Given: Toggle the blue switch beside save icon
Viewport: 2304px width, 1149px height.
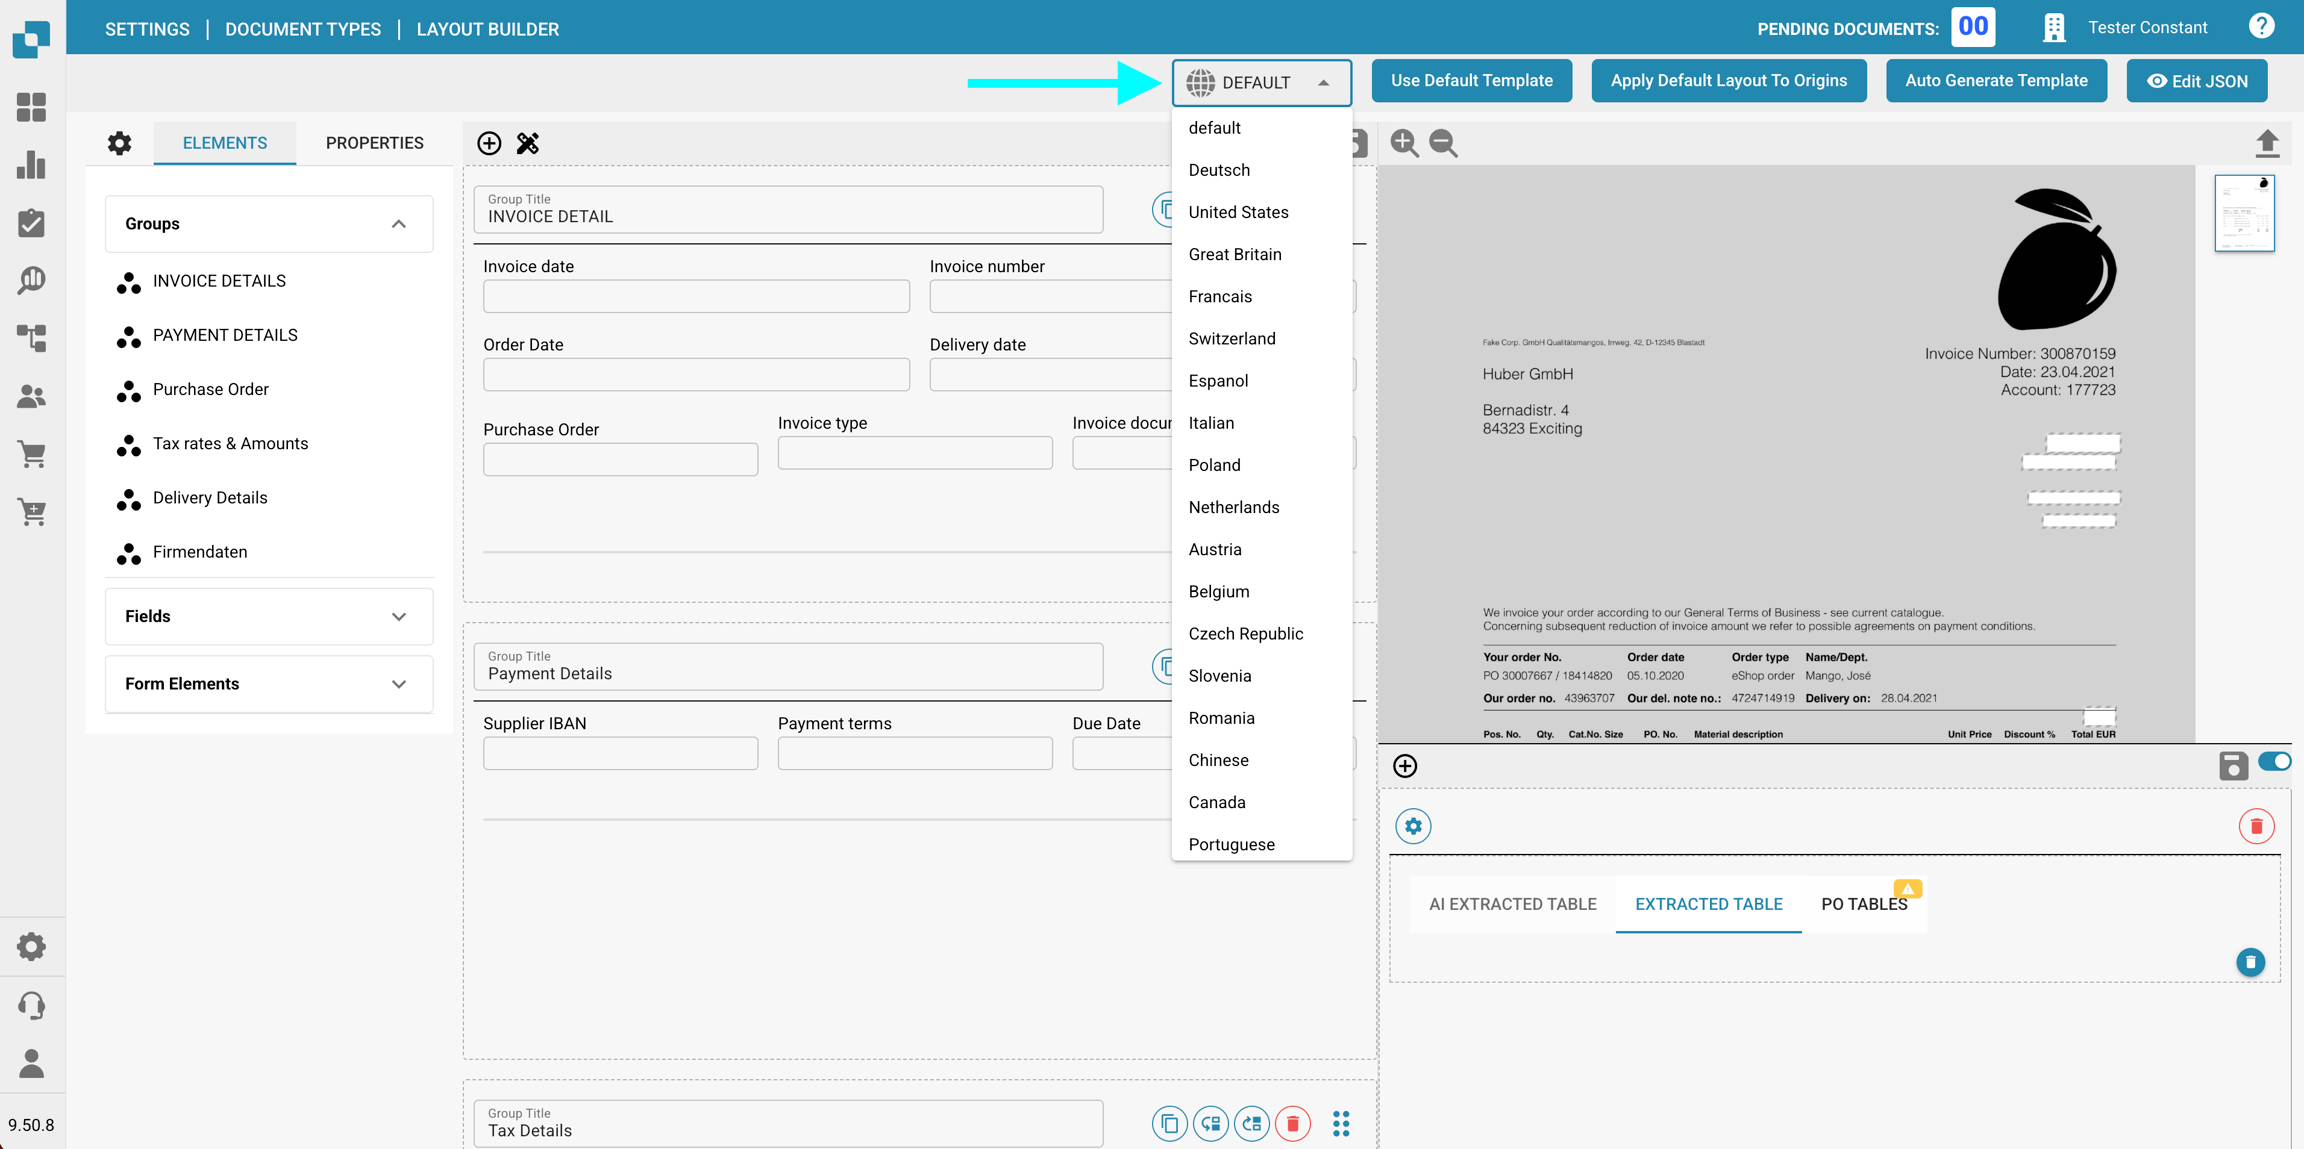Looking at the screenshot, I should pos(2273,762).
